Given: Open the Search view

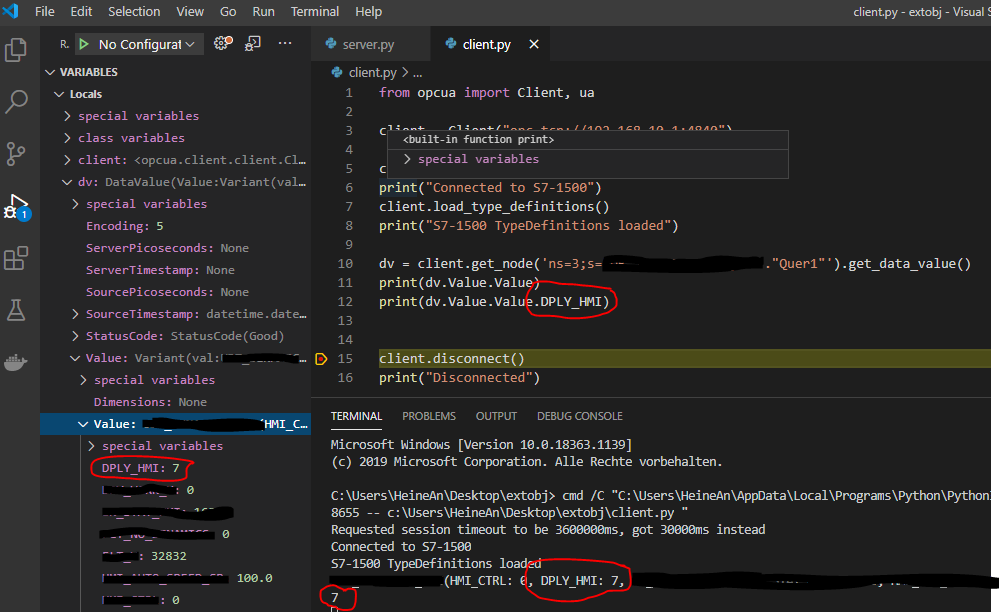Looking at the screenshot, I should pos(15,100).
